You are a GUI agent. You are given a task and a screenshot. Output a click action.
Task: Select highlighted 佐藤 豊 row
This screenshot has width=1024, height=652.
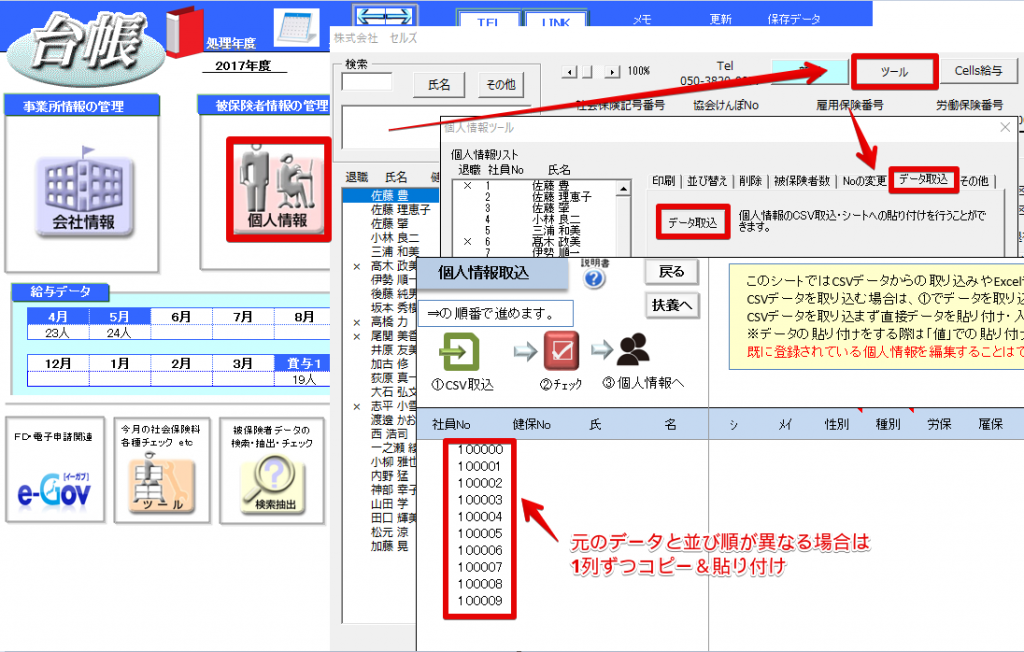[x=391, y=195]
